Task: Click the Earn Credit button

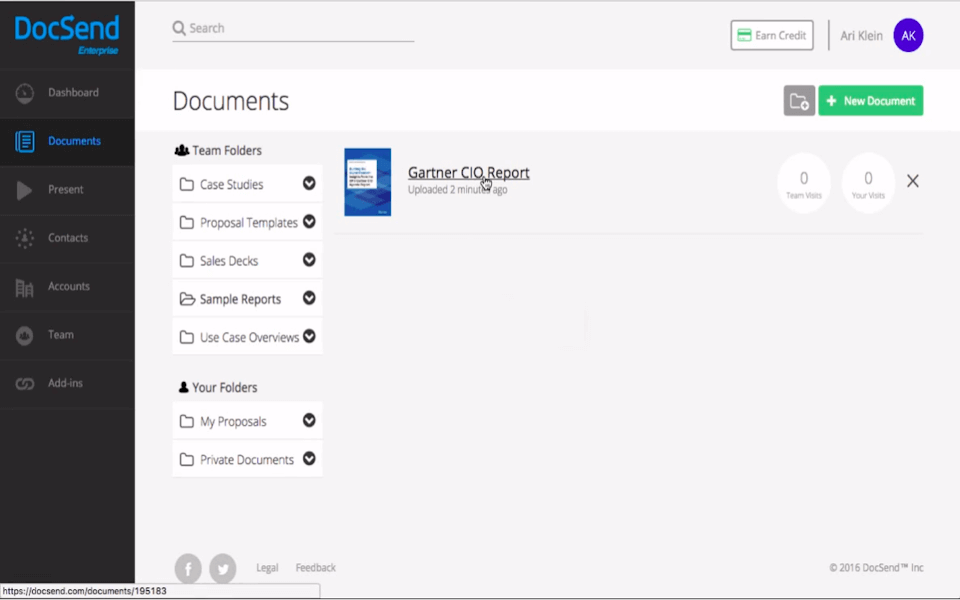Action: pyautogui.click(x=772, y=36)
